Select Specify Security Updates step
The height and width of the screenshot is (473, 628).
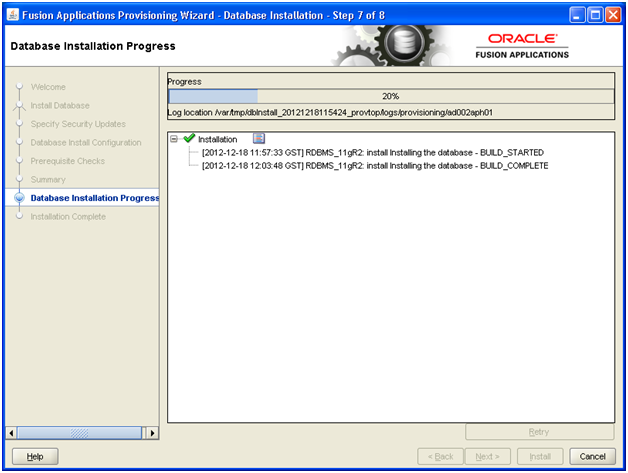pyautogui.click(x=78, y=124)
